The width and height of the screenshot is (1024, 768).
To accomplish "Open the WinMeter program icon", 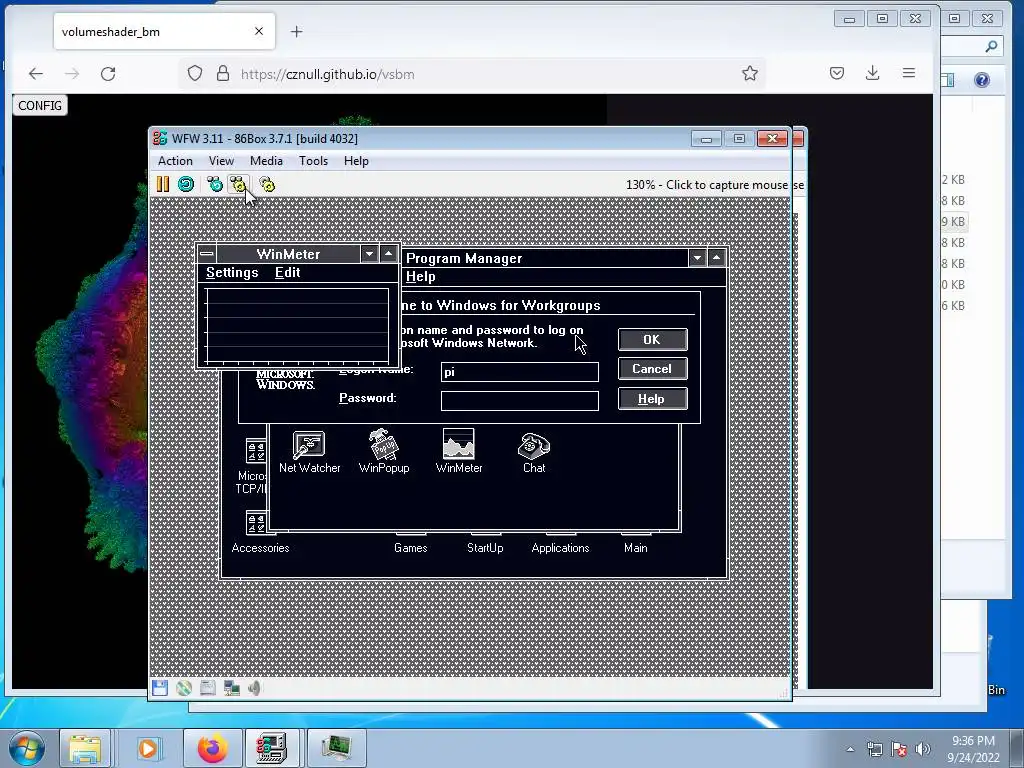I will coord(458,451).
